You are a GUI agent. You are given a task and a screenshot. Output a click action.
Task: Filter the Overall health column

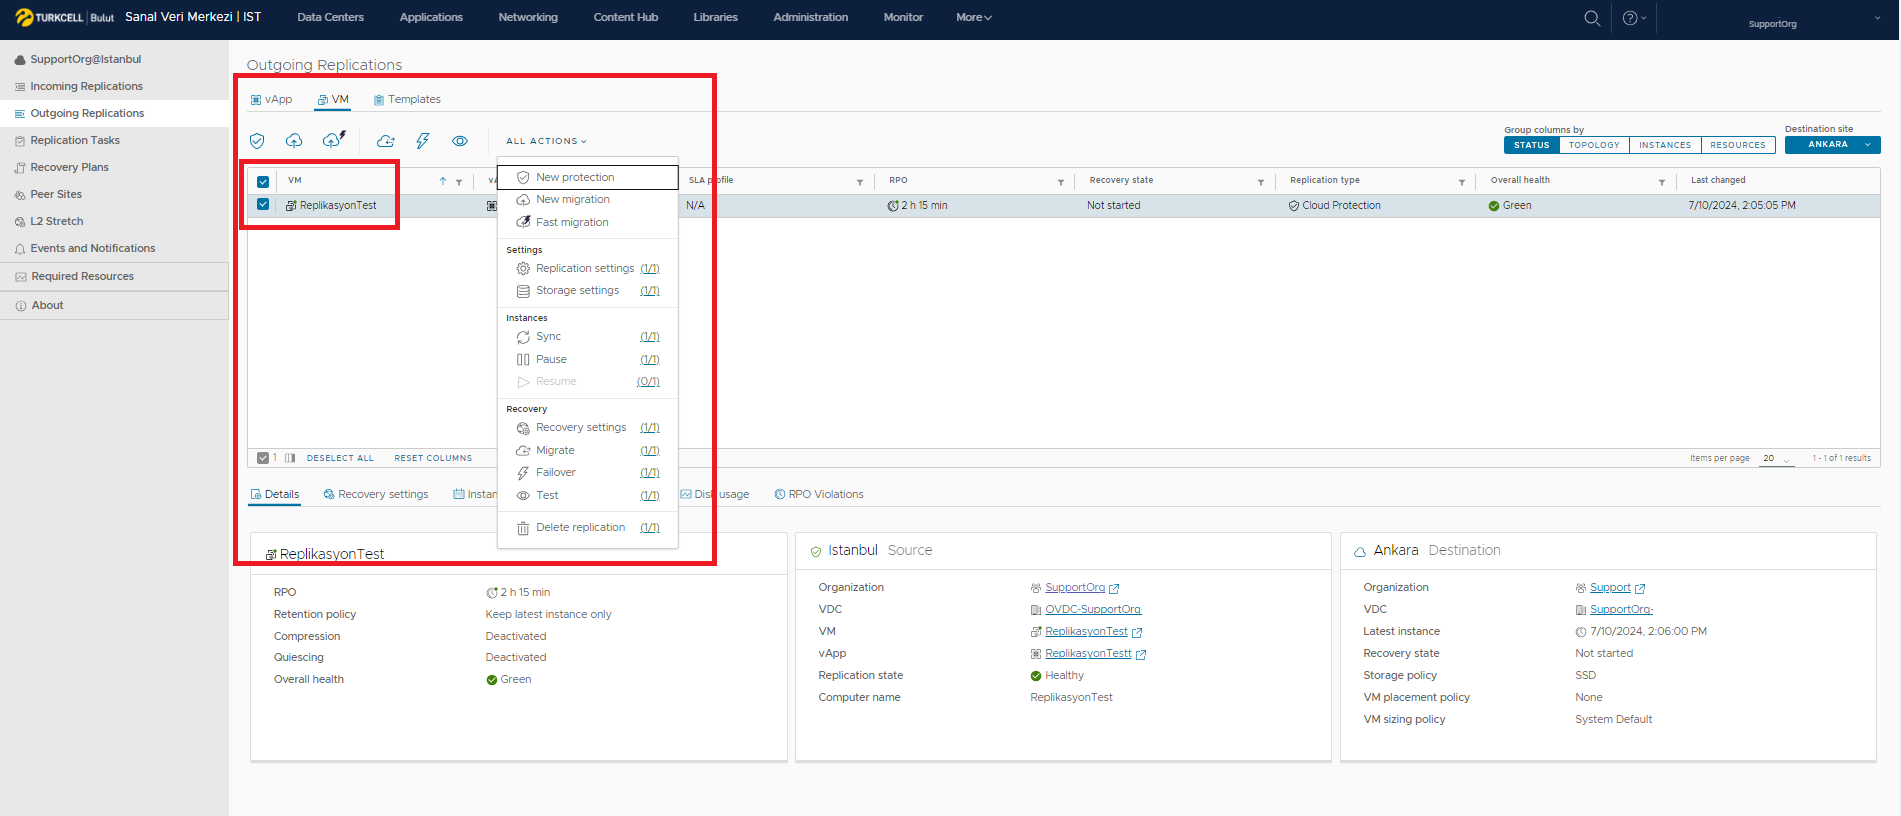click(x=1662, y=182)
